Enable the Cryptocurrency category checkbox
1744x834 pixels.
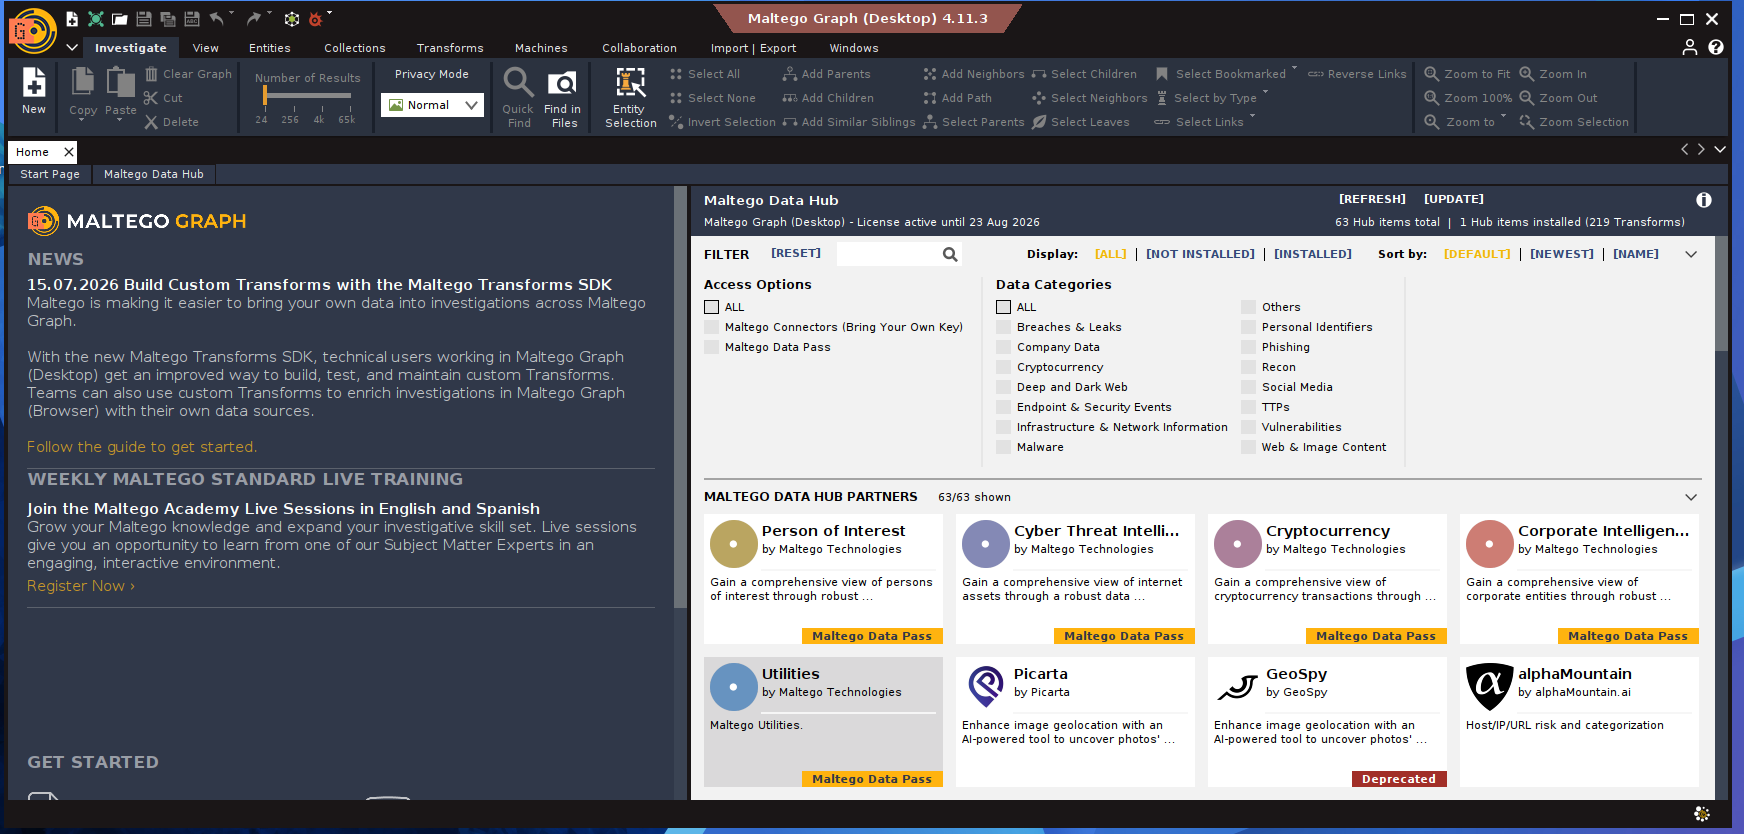[x=1003, y=367]
